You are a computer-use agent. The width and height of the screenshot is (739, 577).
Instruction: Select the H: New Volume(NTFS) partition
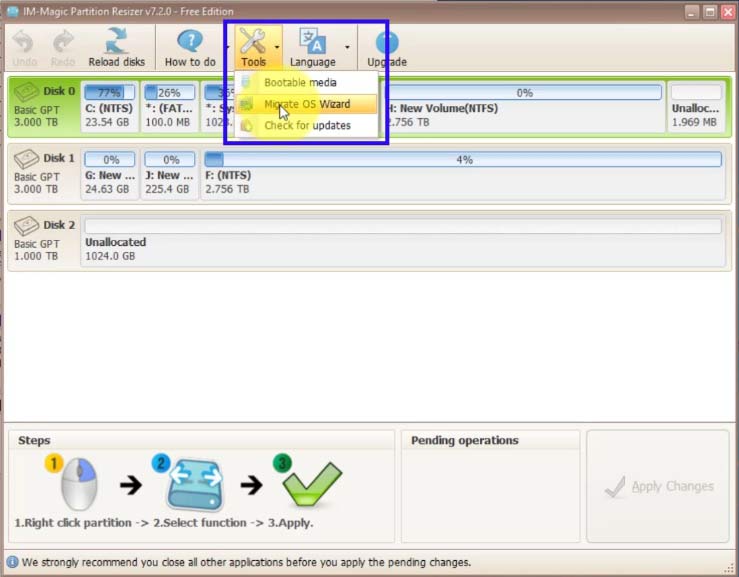(x=522, y=107)
